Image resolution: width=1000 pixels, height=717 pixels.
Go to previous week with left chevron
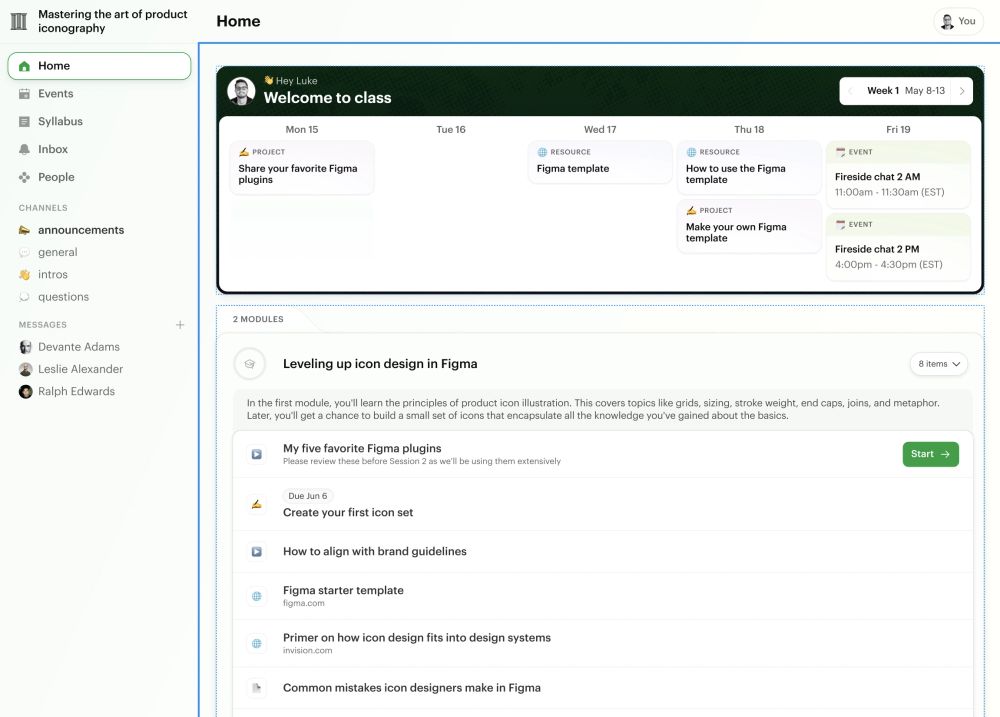(x=851, y=91)
